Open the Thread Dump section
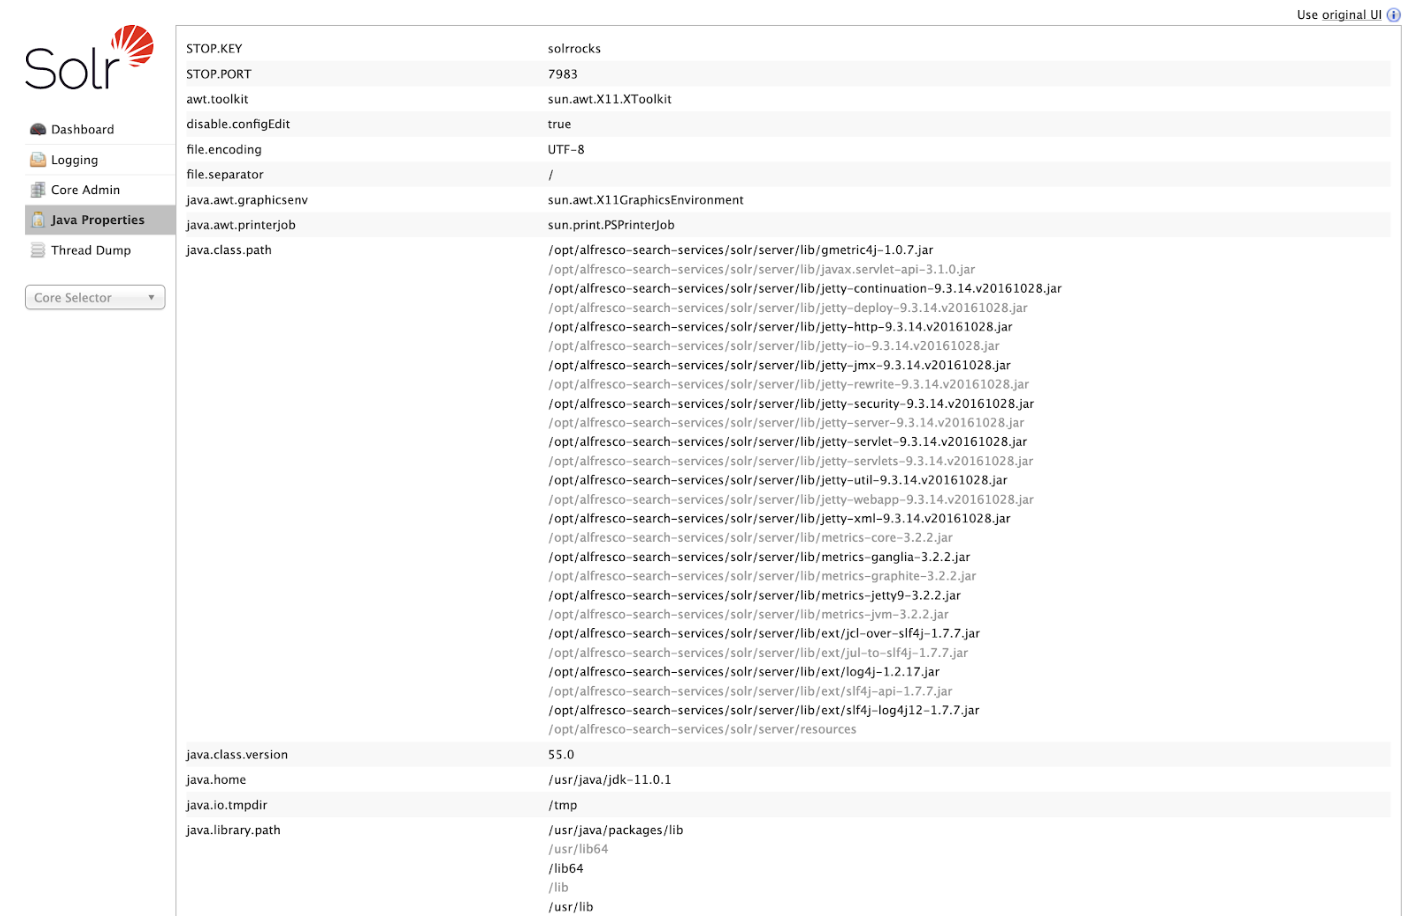The height and width of the screenshot is (916, 1416). pos(90,250)
